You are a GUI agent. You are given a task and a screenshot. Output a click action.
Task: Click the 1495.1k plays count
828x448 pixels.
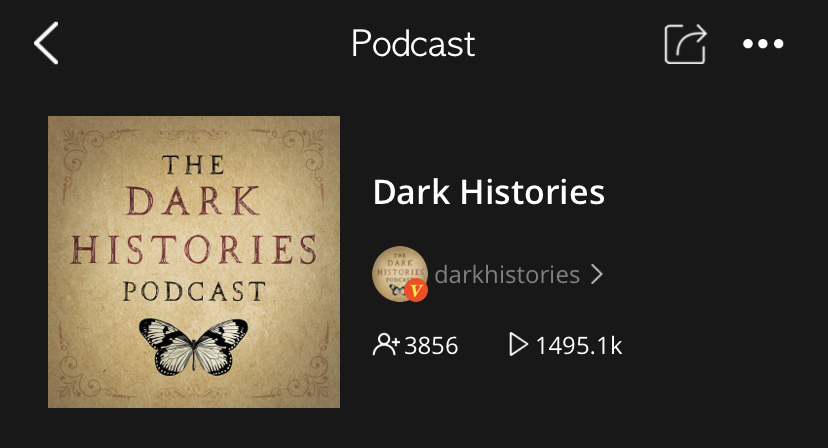579,346
